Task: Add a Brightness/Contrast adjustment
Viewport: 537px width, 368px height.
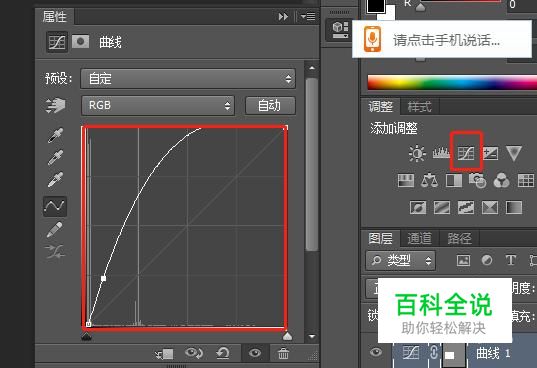Action: click(417, 153)
